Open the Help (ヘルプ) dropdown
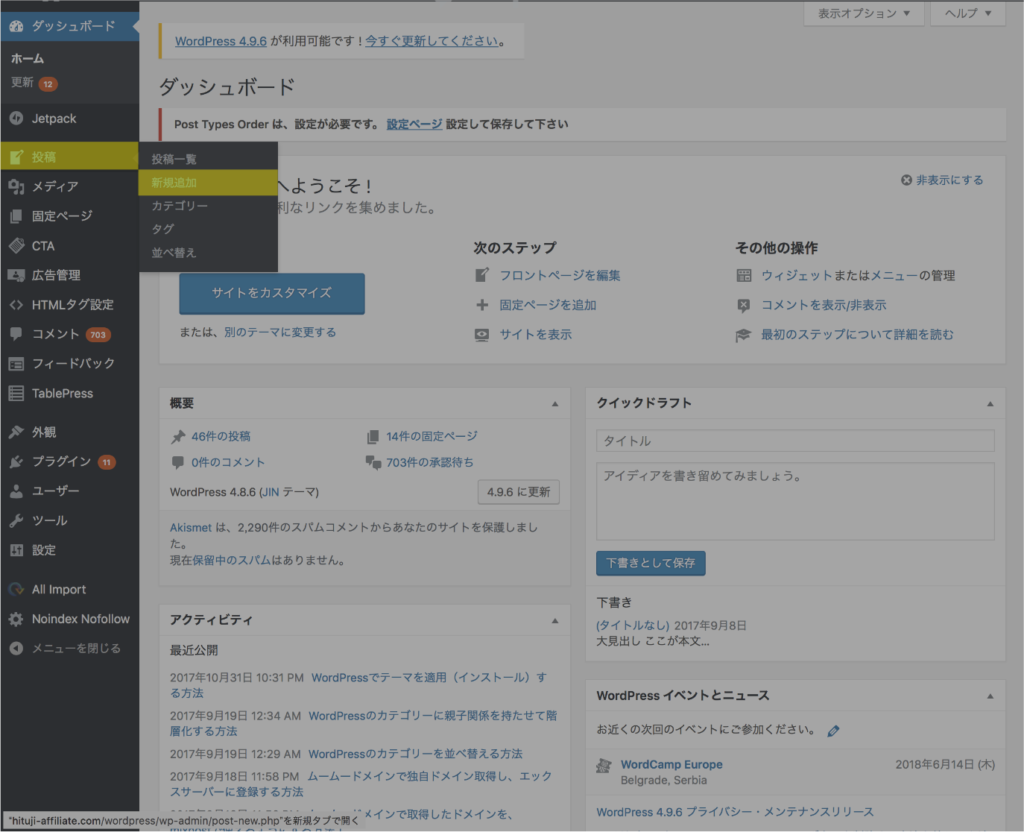The width and height of the screenshot is (1024, 832). (x=968, y=13)
